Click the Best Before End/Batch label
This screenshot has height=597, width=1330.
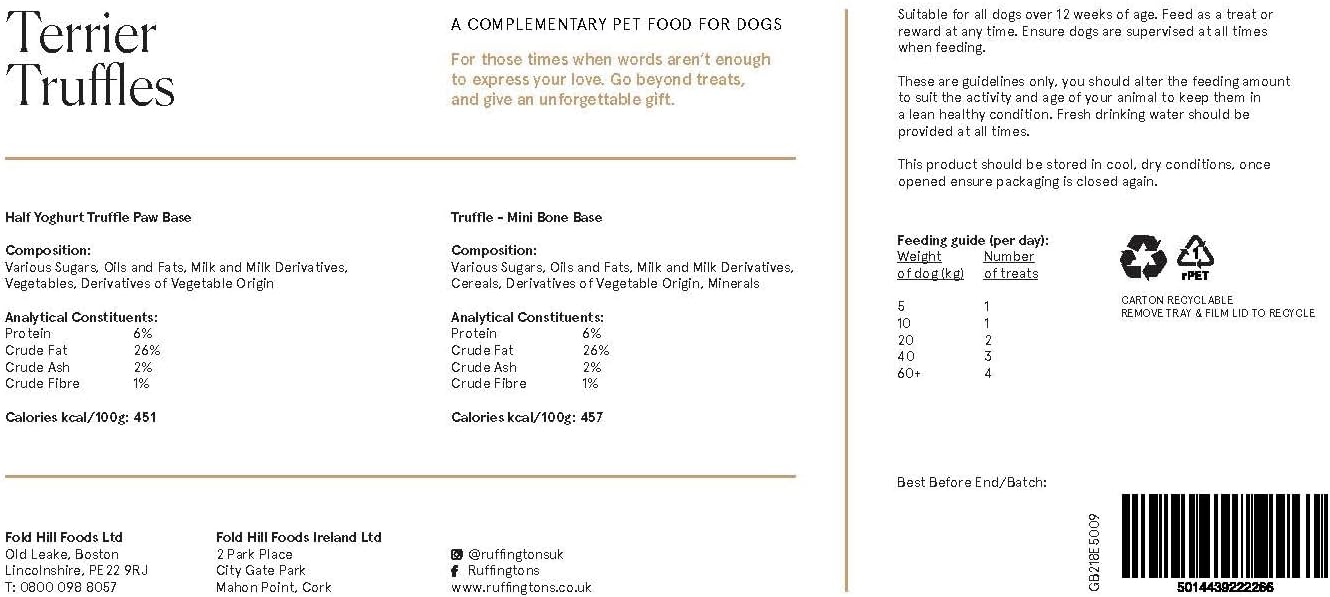pyautogui.click(x=971, y=482)
